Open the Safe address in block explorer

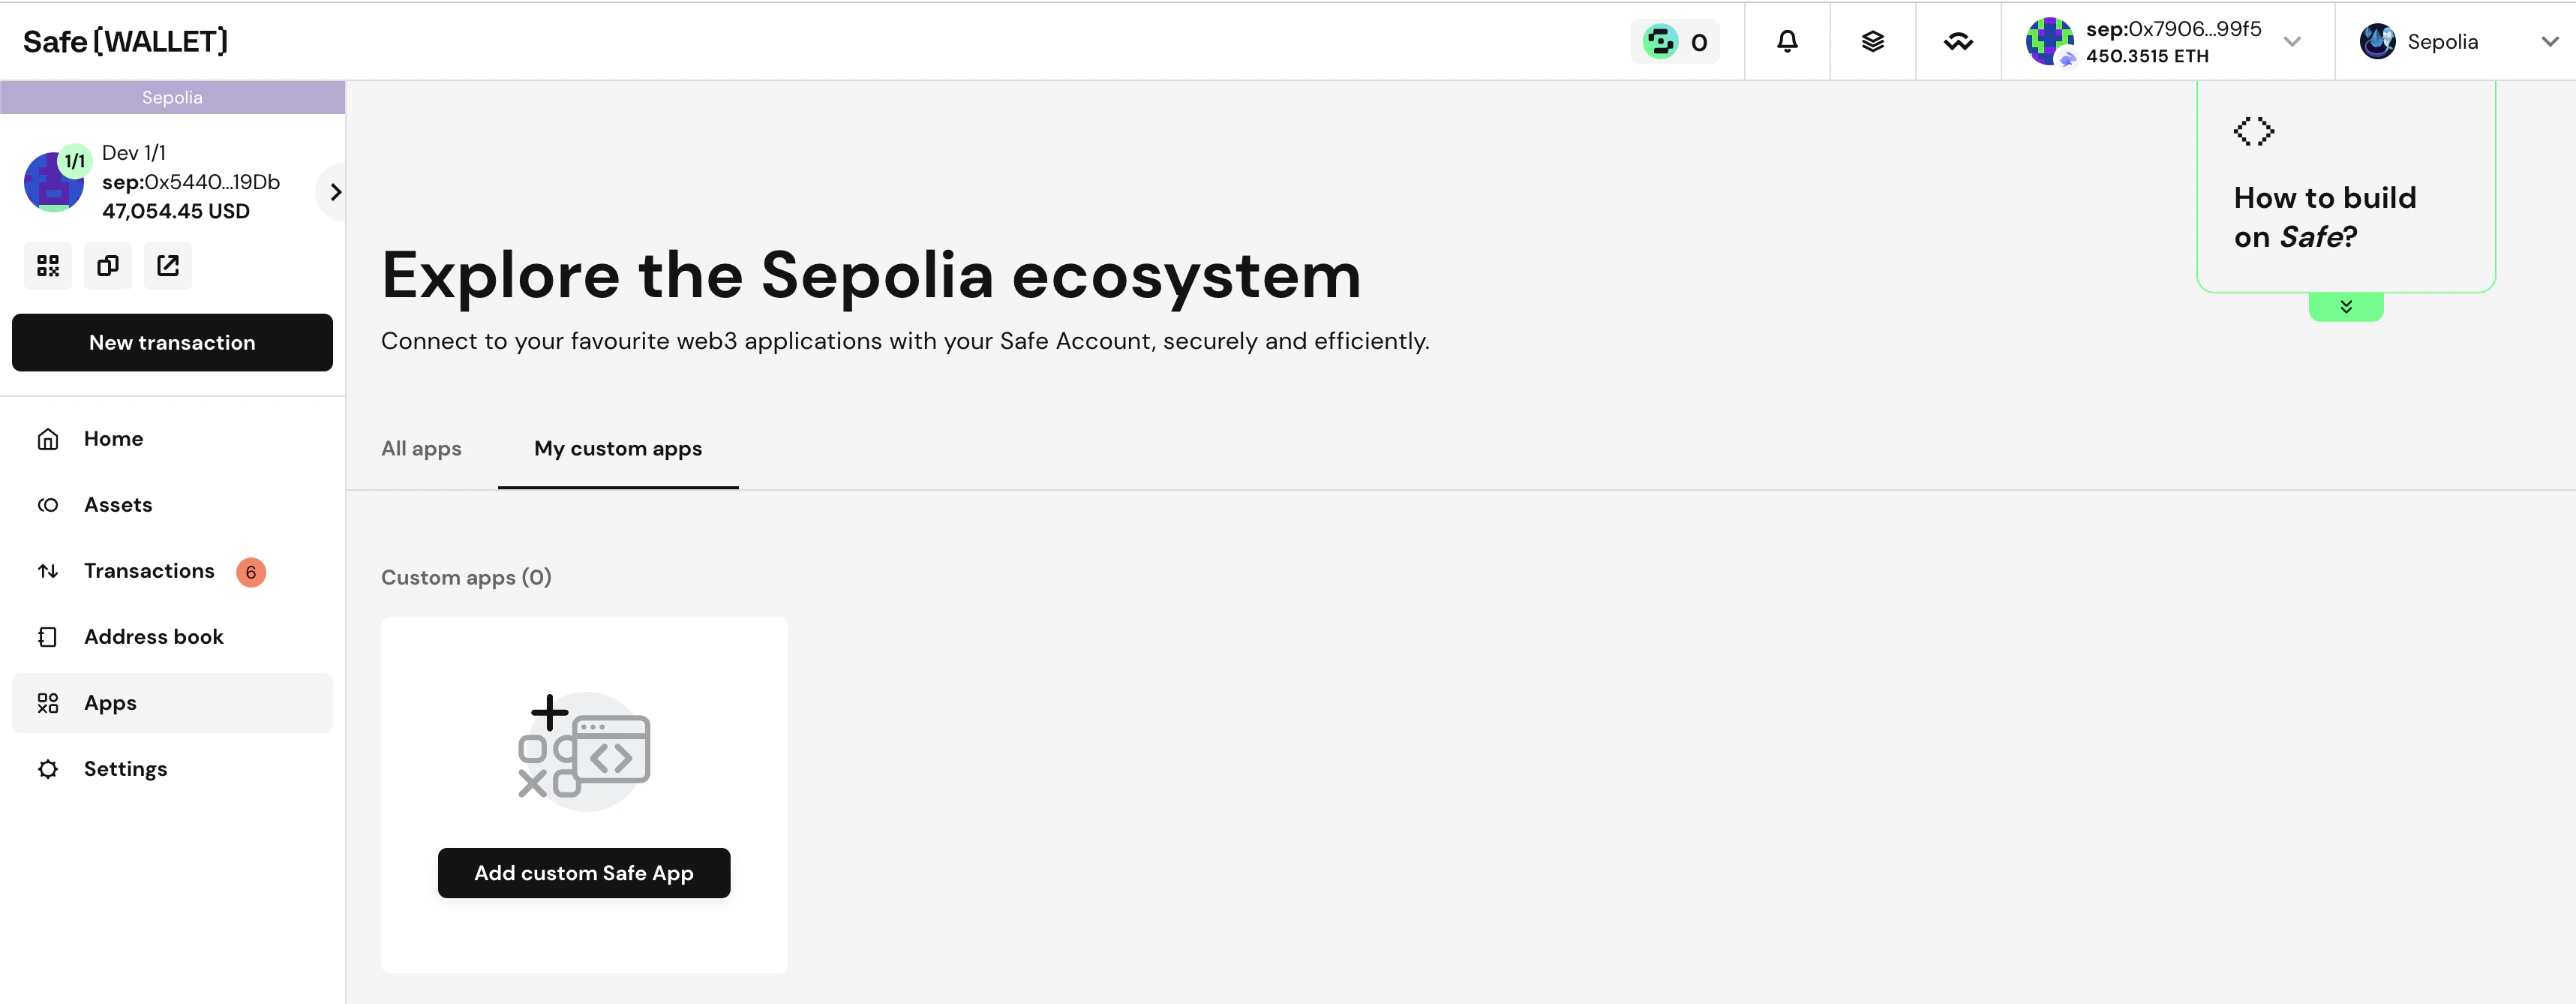(167, 265)
